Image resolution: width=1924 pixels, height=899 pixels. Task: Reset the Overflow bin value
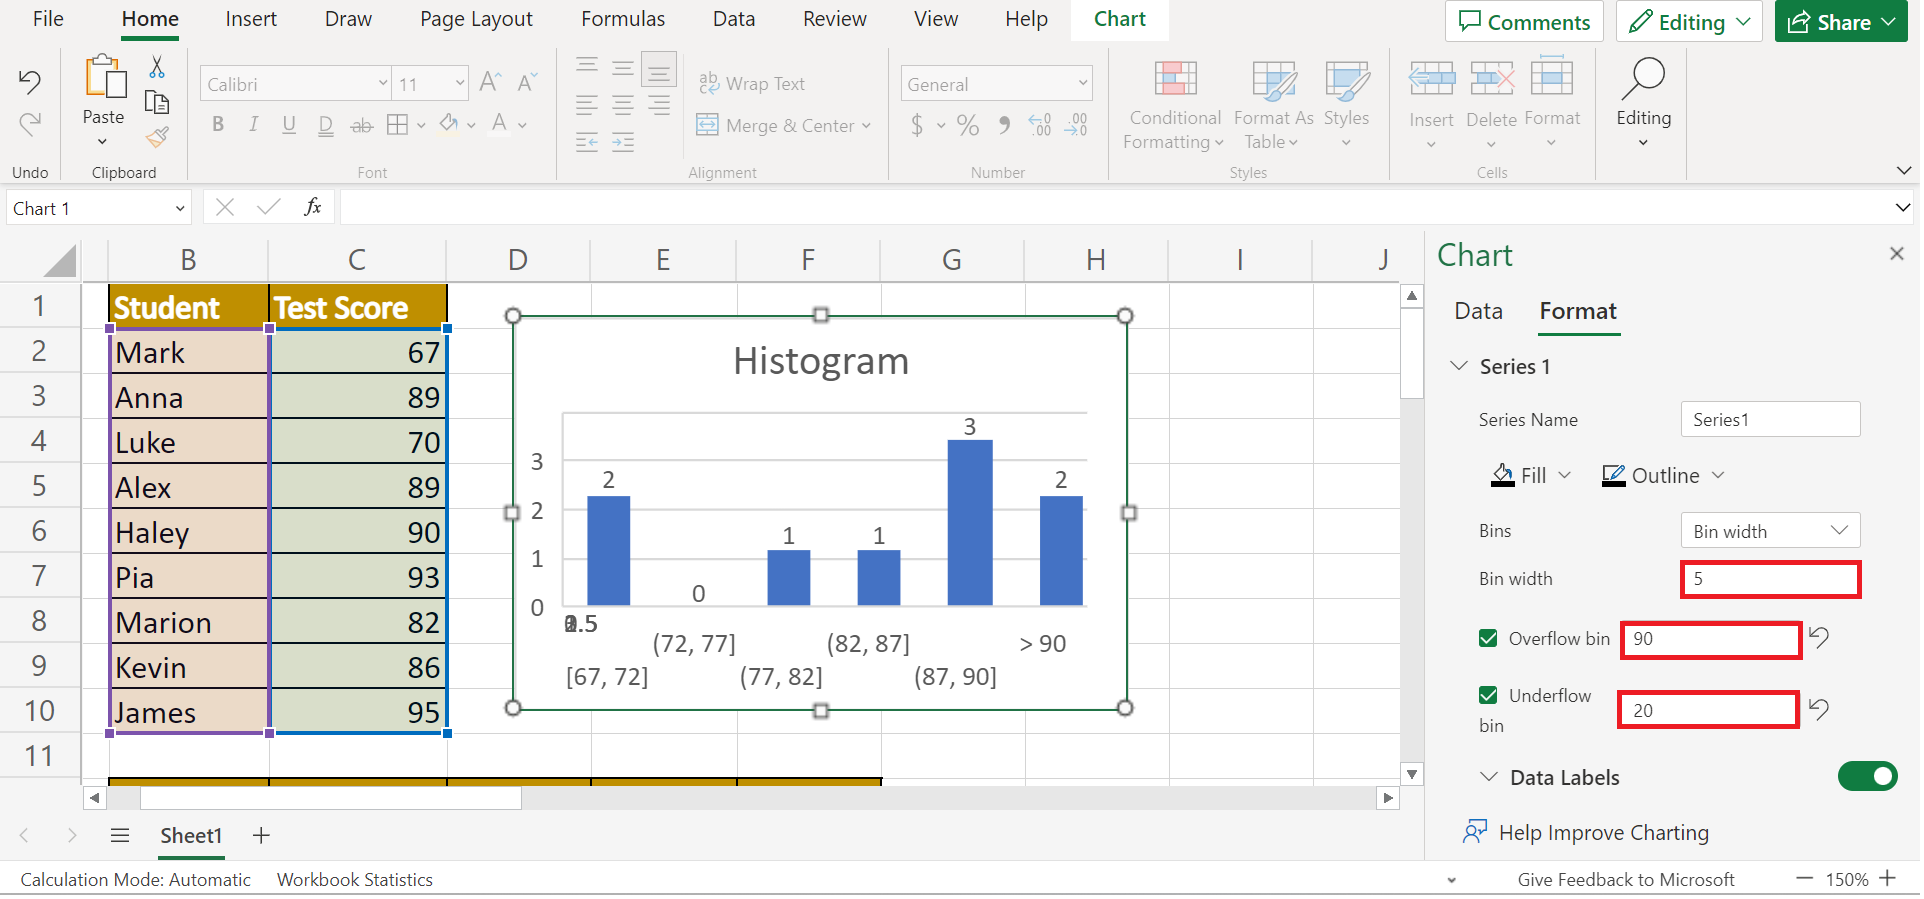(1819, 638)
